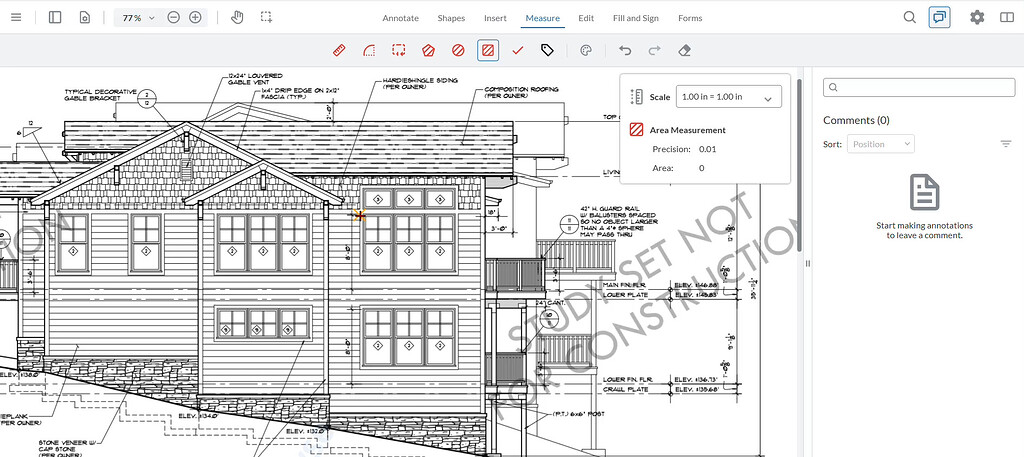Open the Fill and Sign tab
The height and width of the screenshot is (457, 1024).
coord(636,18)
